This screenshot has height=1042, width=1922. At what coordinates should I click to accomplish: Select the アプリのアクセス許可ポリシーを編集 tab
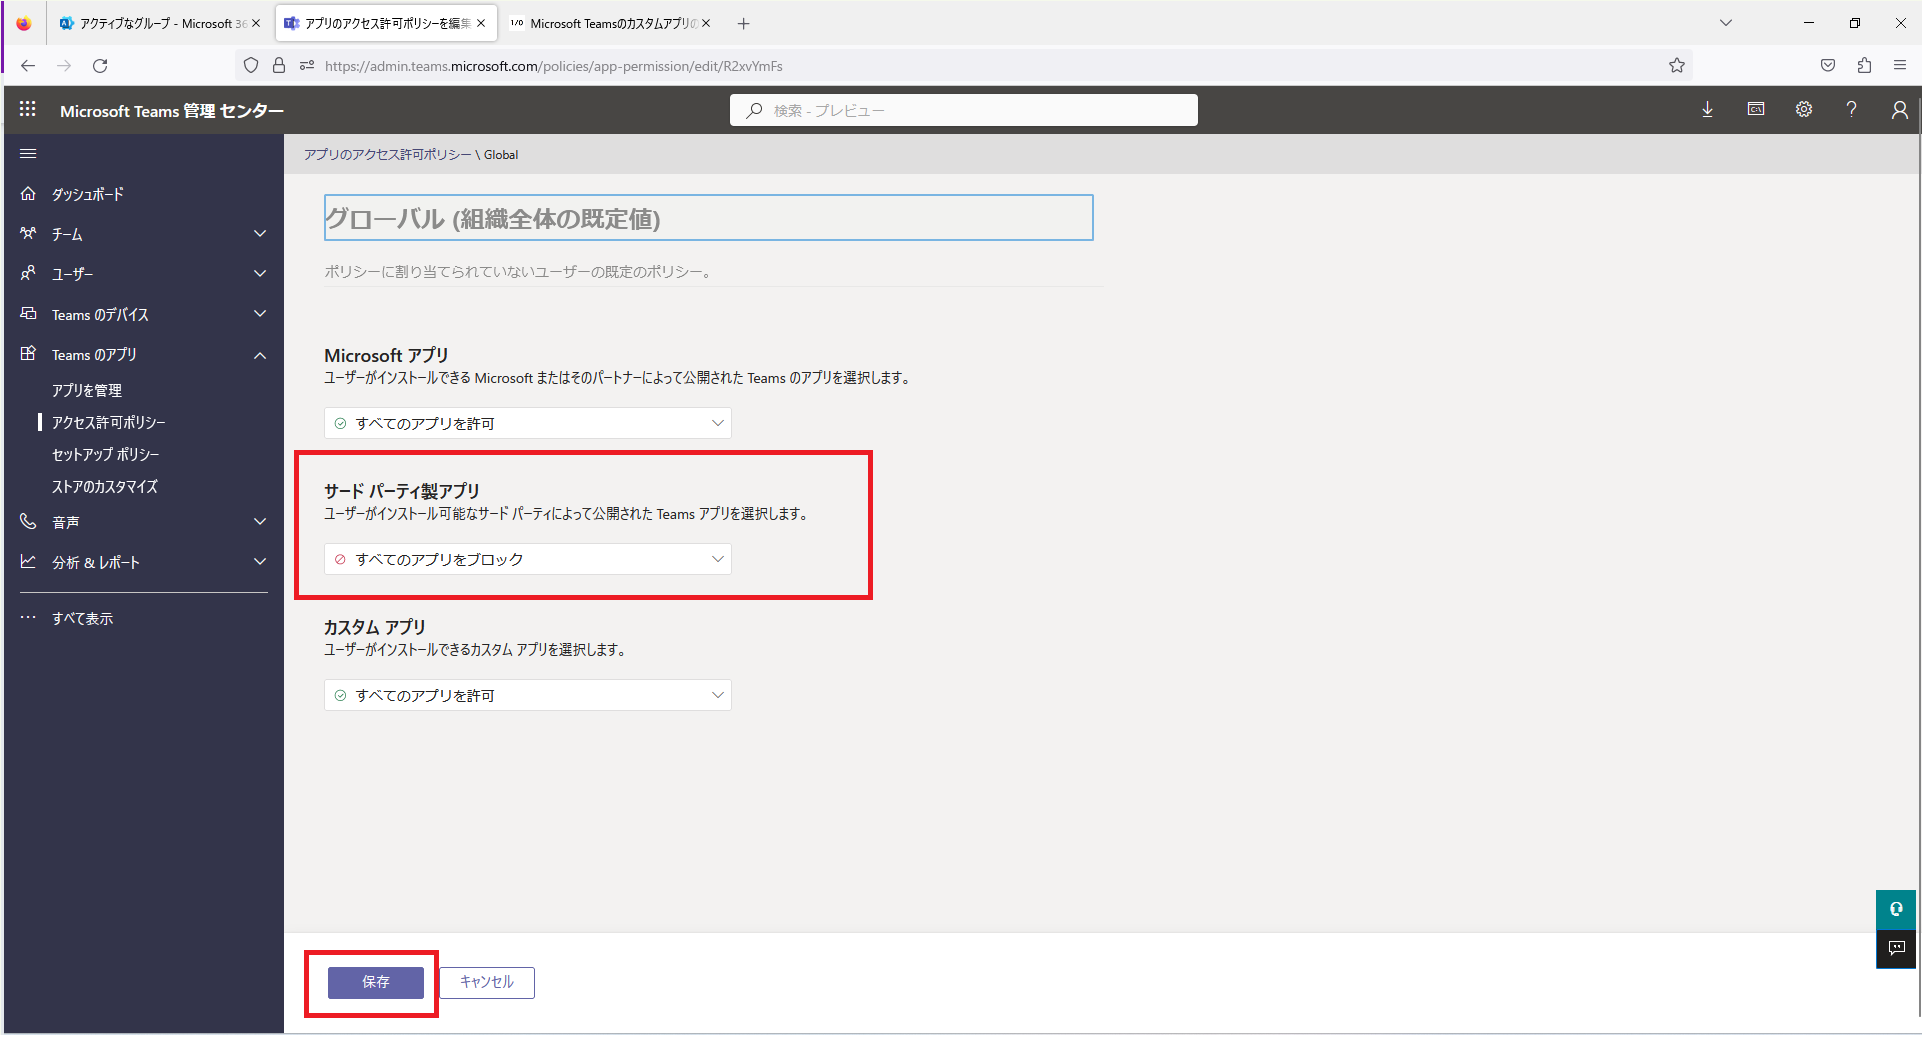point(386,23)
